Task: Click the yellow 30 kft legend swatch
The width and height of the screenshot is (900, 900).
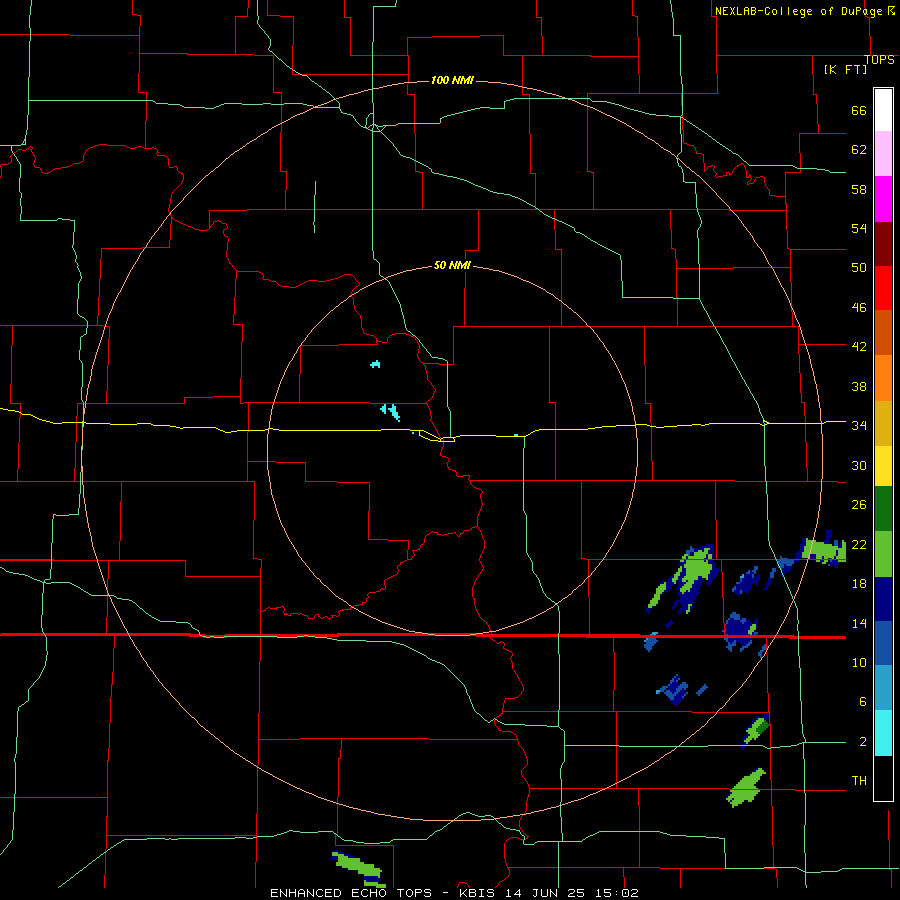Action: click(x=883, y=465)
